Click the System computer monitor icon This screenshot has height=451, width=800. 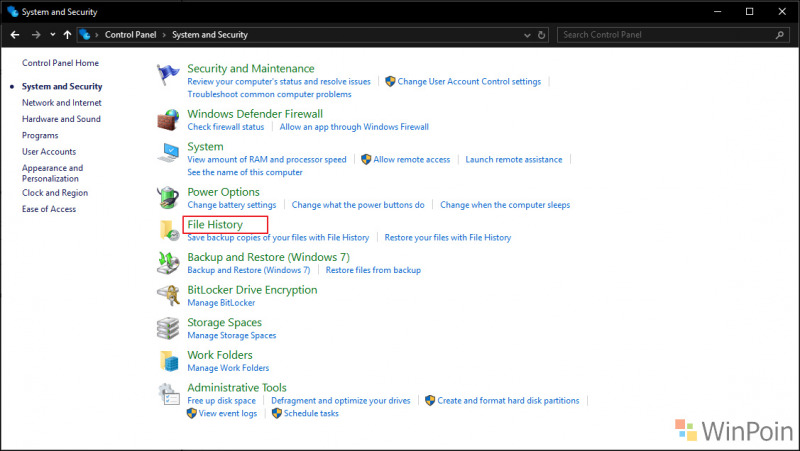pos(168,153)
